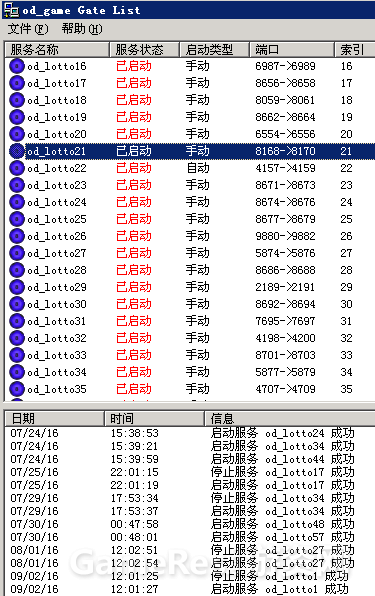Click index value 28

(346, 270)
